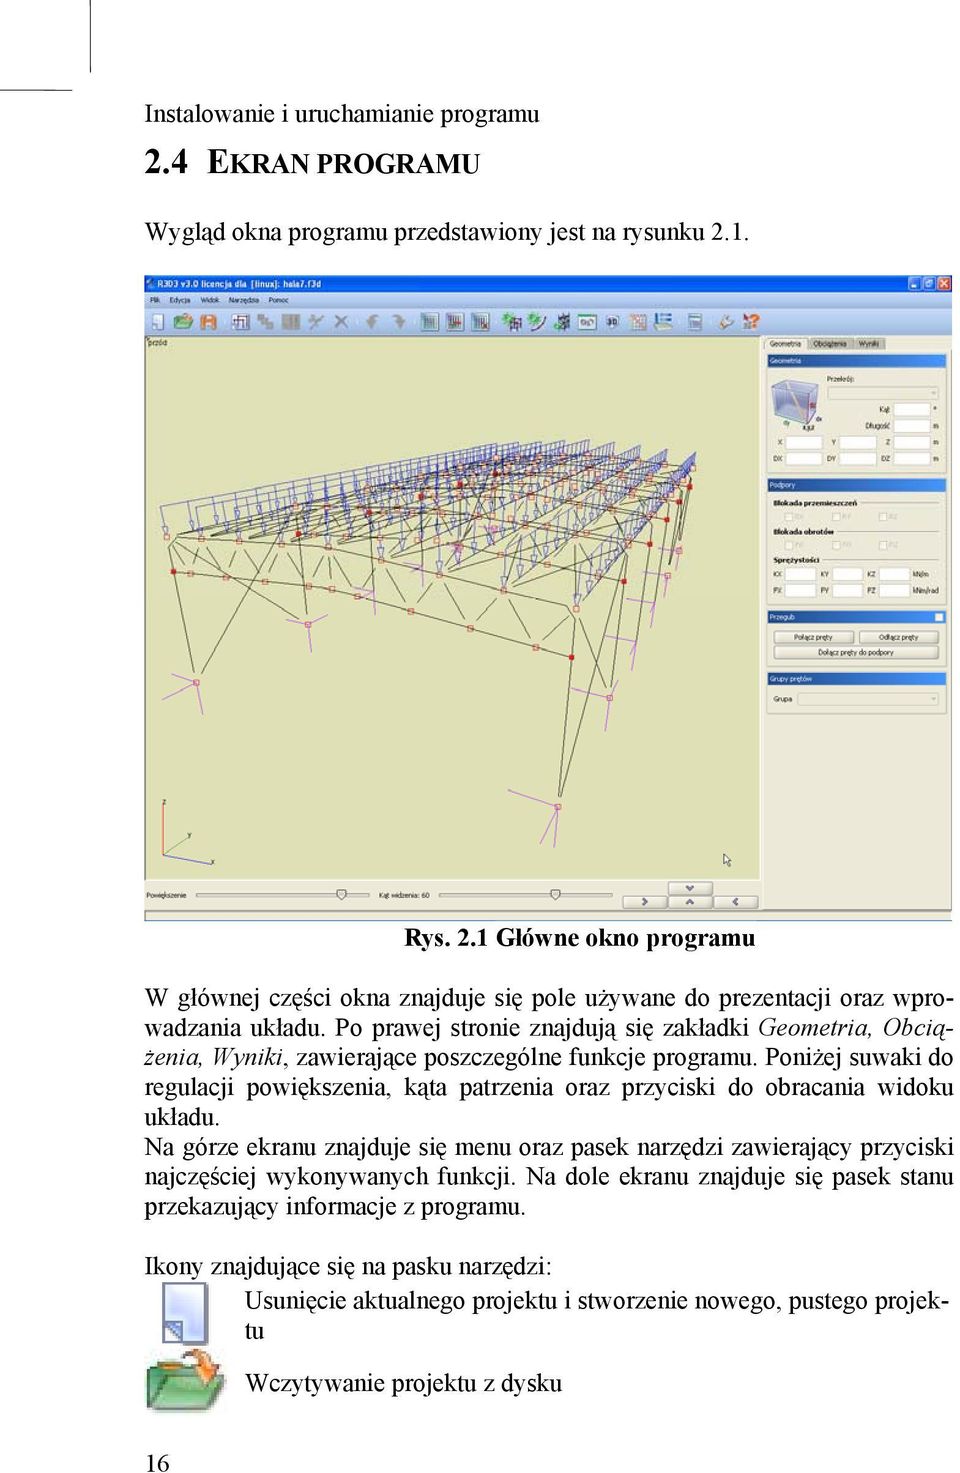
Task: Click the text 'Wczytywanie projektu z dysku'
Action: coord(403,1383)
